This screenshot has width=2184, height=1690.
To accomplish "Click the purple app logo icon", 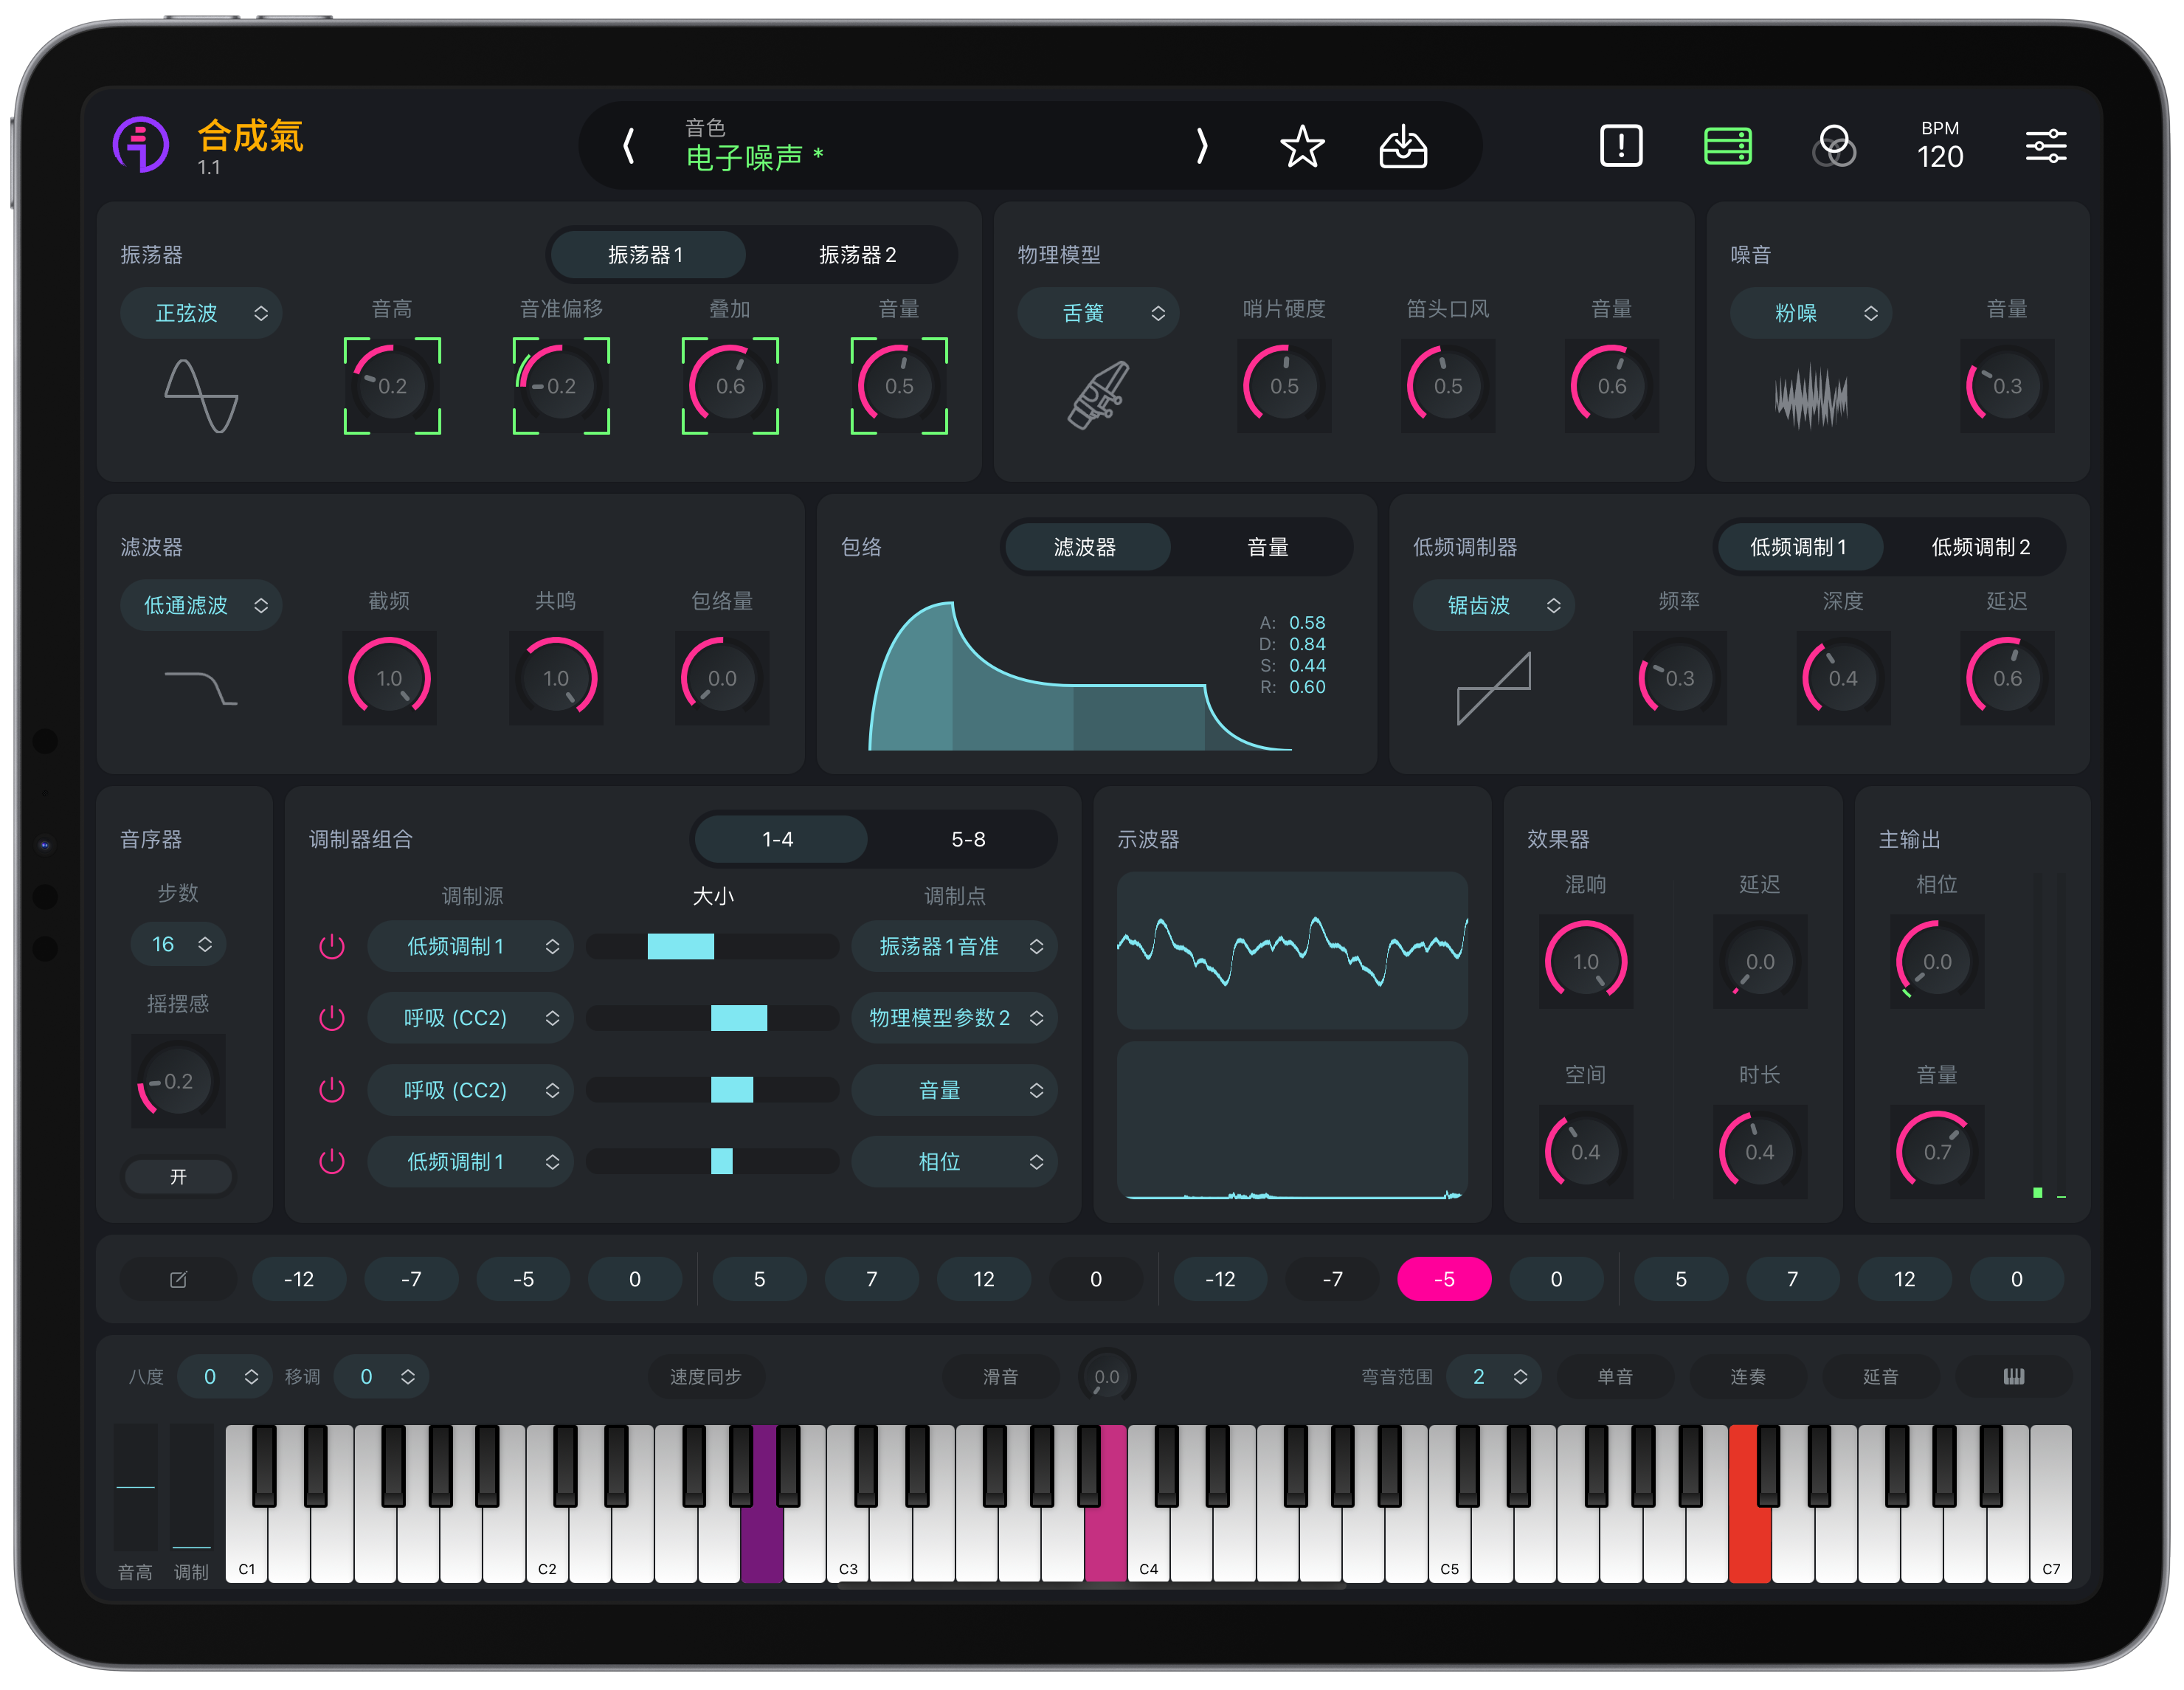I will [x=141, y=145].
